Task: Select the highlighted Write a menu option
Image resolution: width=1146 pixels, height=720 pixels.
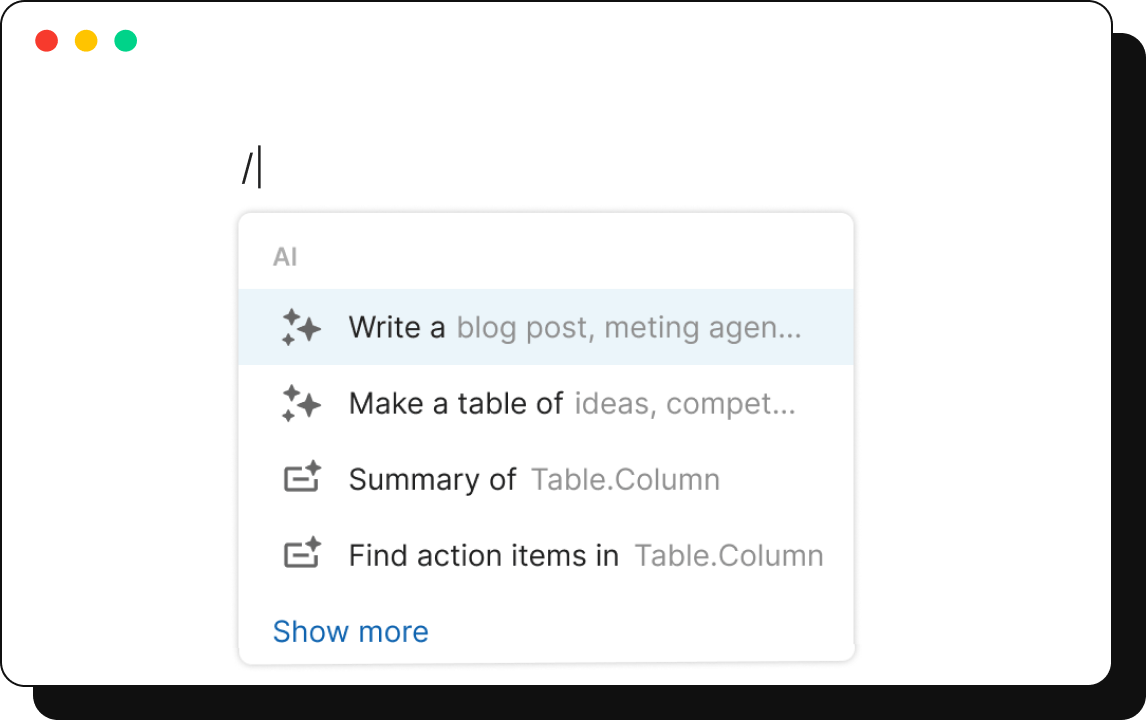Action: tap(546, 327)
